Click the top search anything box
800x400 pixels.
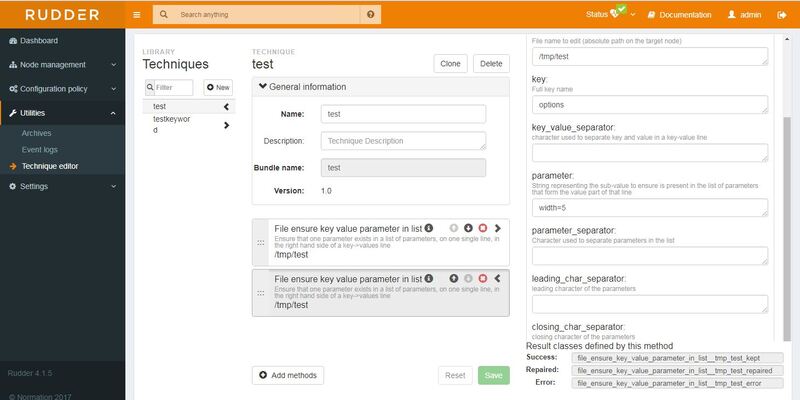pyautogui.click(x=267, y=15)
